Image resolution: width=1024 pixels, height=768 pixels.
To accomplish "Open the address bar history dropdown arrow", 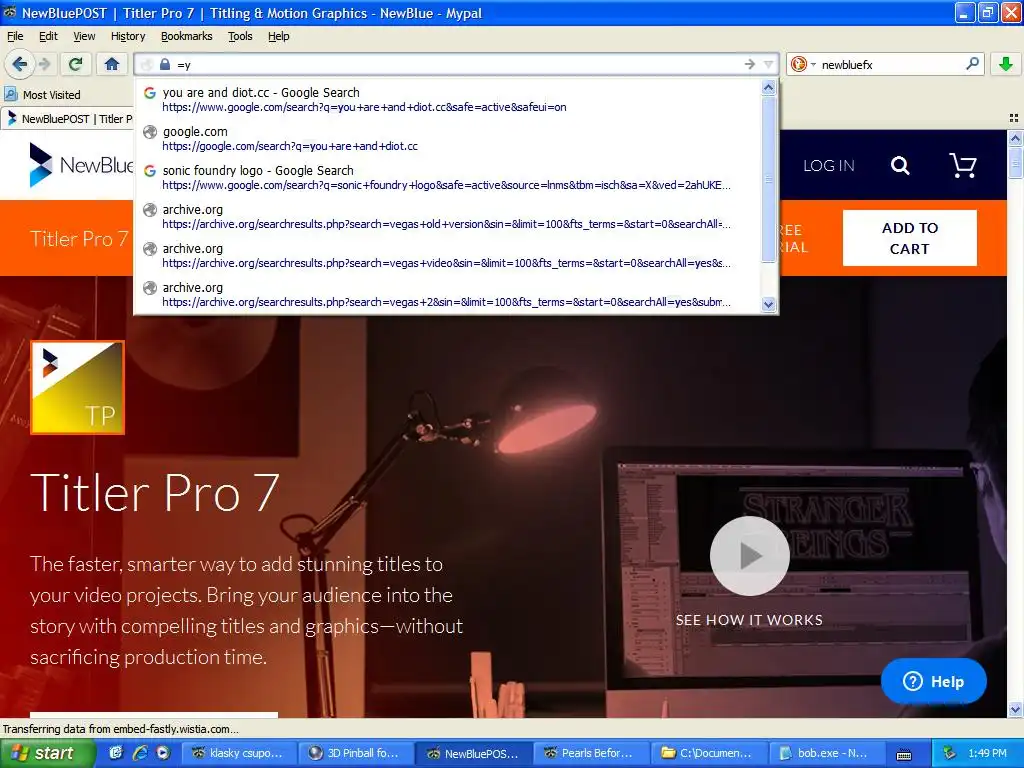I will coord(769,64).
